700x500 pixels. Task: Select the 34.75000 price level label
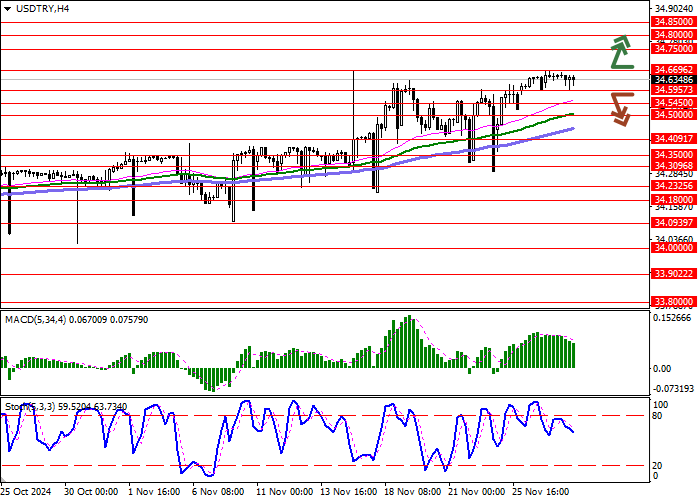point(674,49)
